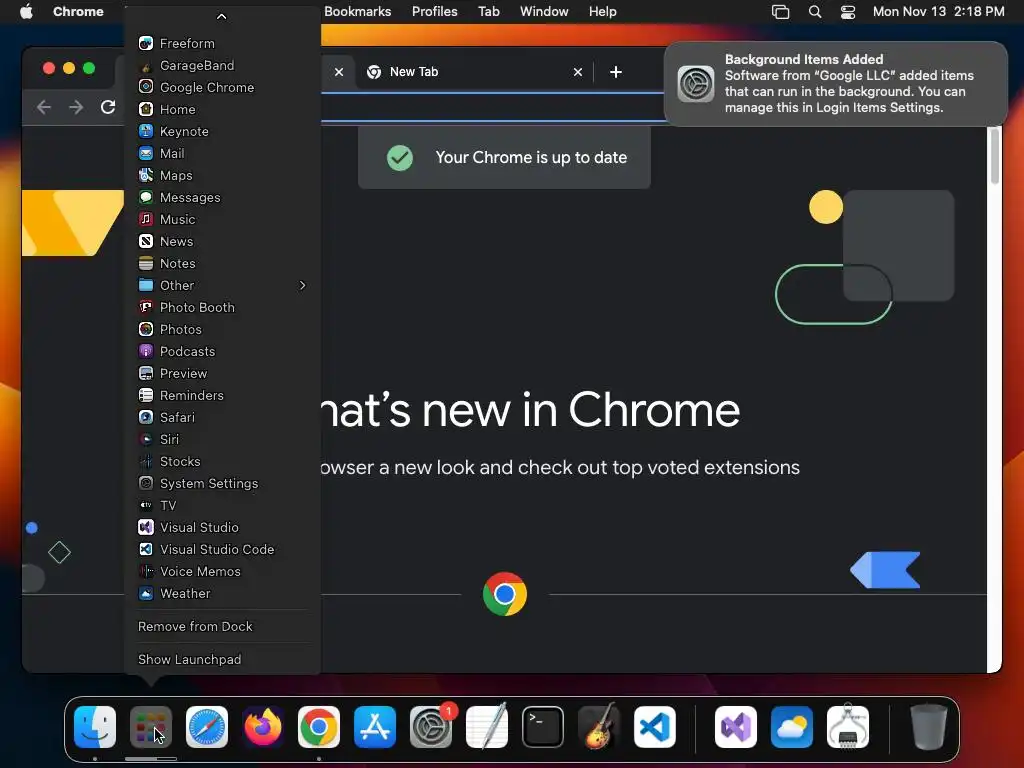The width and height of the screenshot is (1024, 768).
Task: Open the Bookmarks menu
Action: click(357, 12)
